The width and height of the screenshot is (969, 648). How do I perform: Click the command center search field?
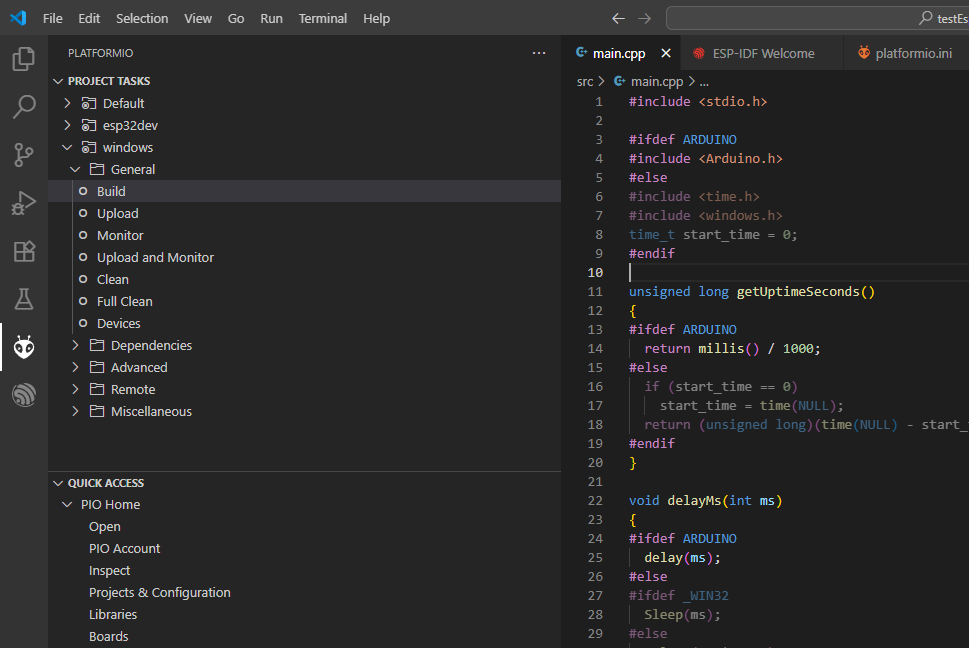tap(818, 19)
